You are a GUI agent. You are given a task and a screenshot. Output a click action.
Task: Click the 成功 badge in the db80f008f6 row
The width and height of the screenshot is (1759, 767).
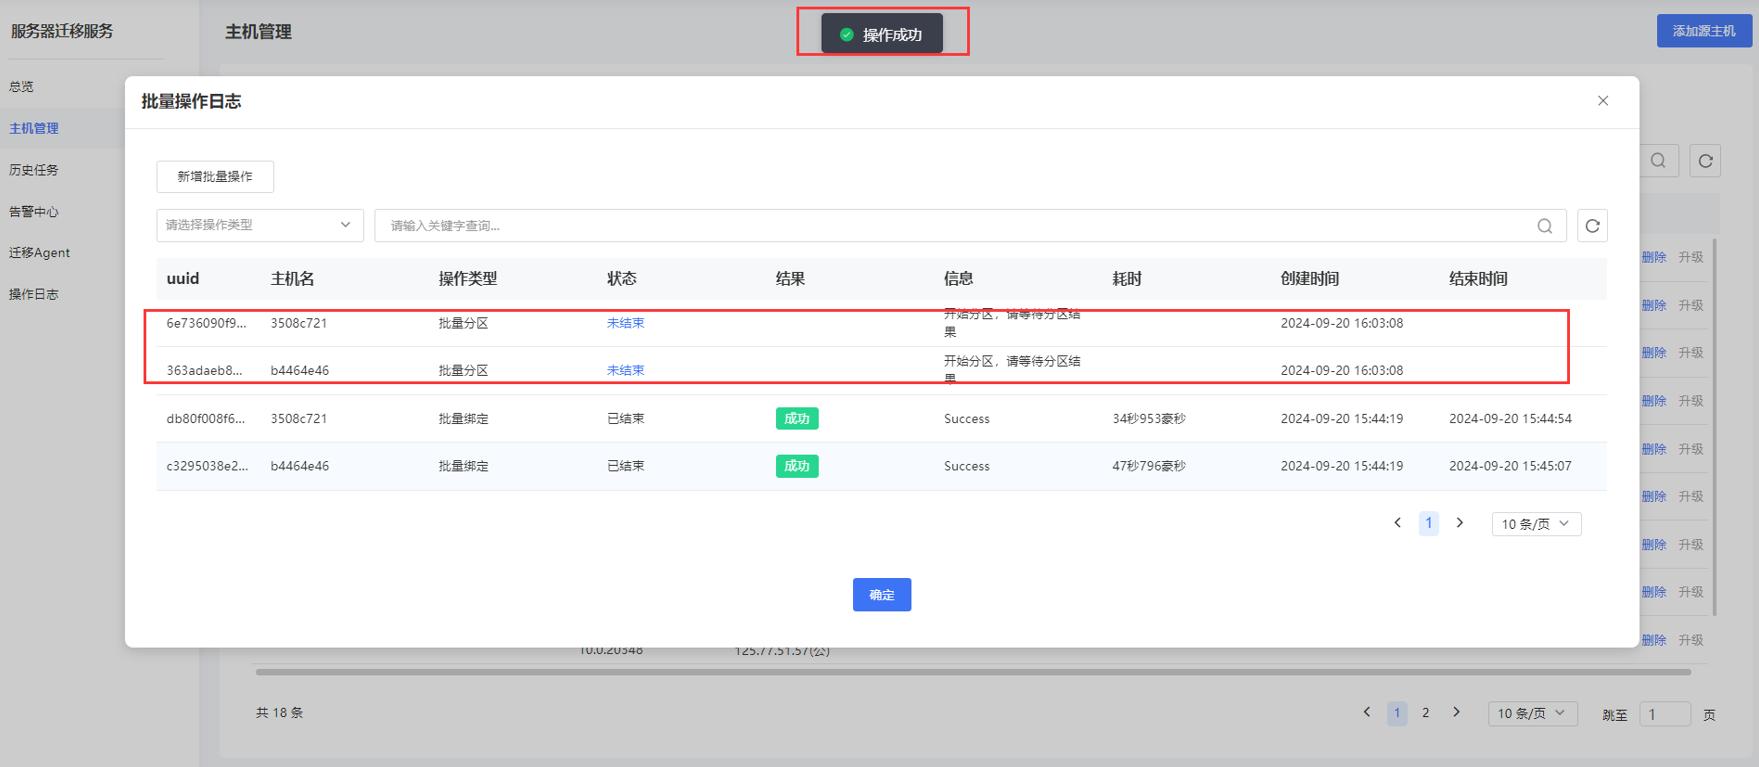click(797, 419)
